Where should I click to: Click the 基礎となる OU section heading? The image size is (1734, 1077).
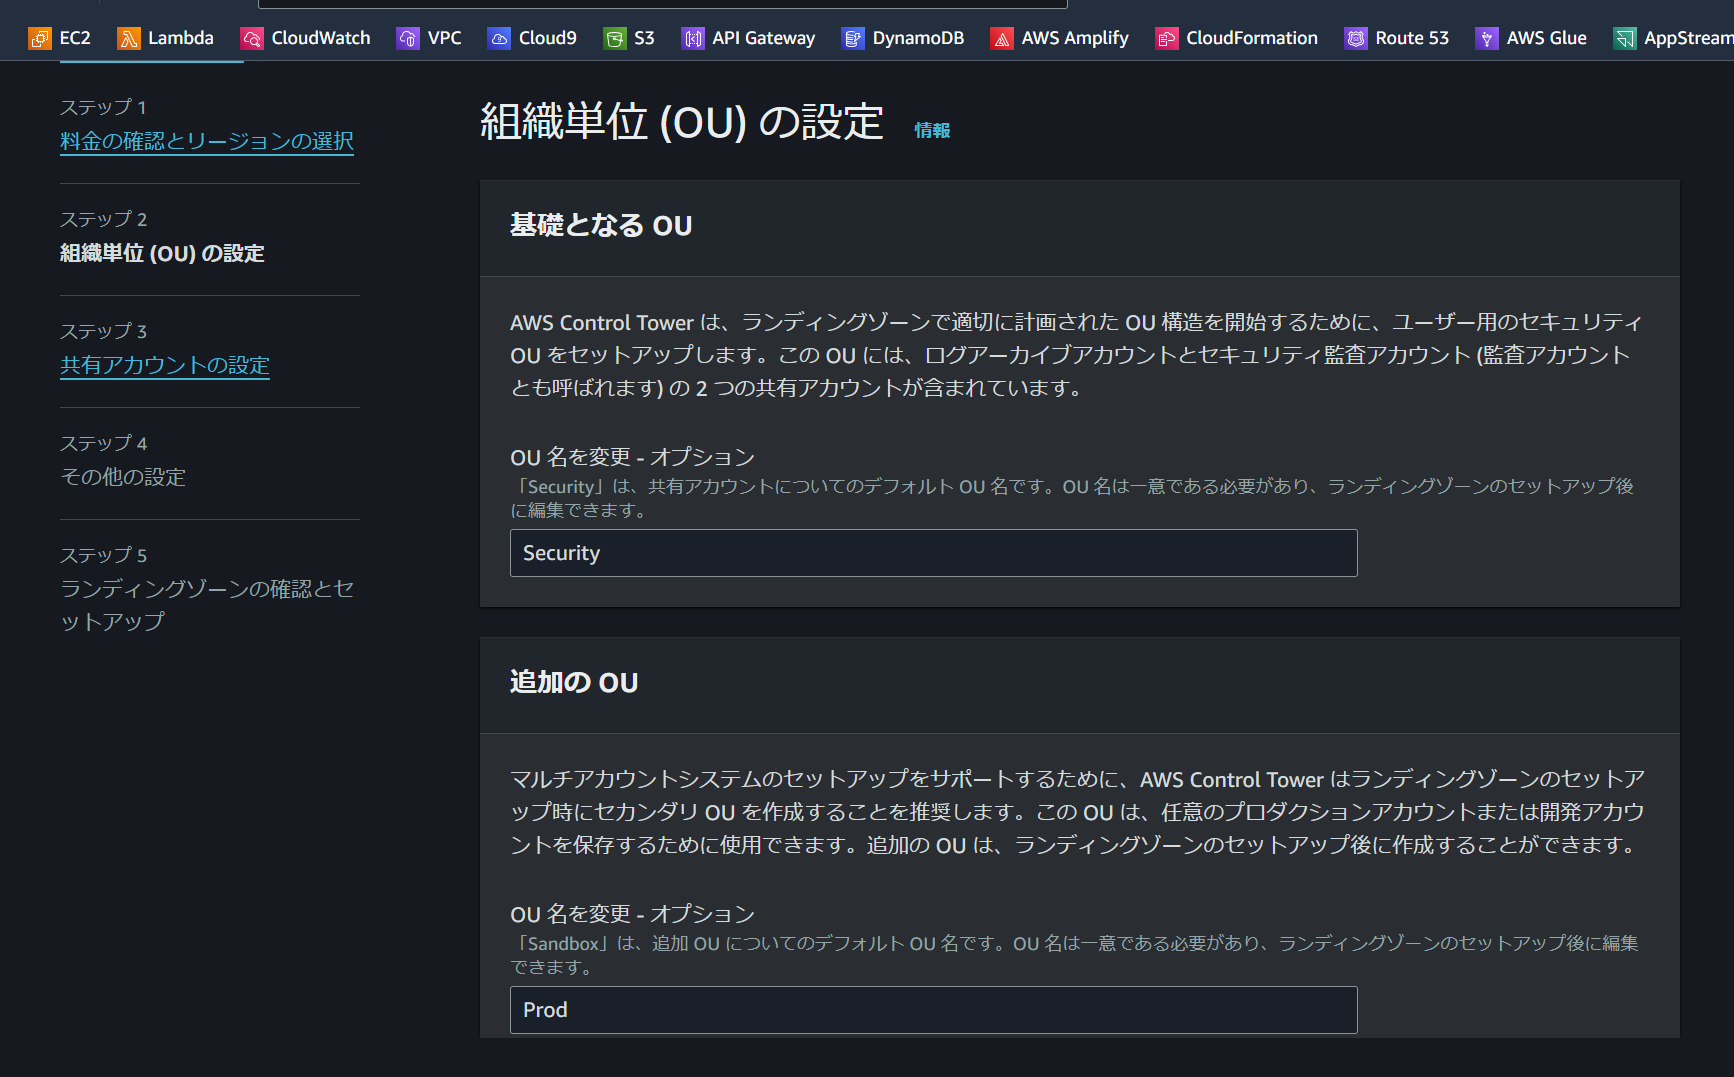pyautogui.click(x=601, y=225)
